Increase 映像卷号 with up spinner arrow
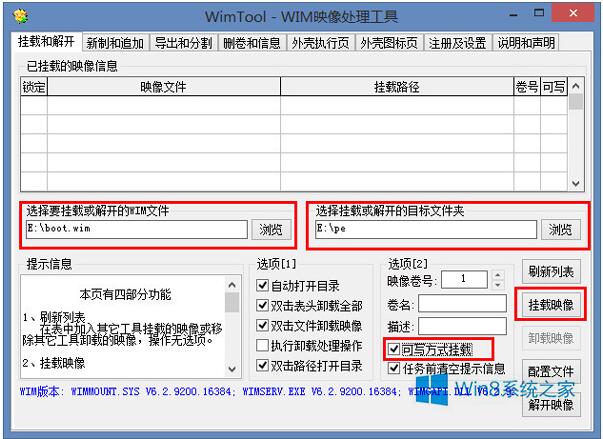 pos(498,275)
